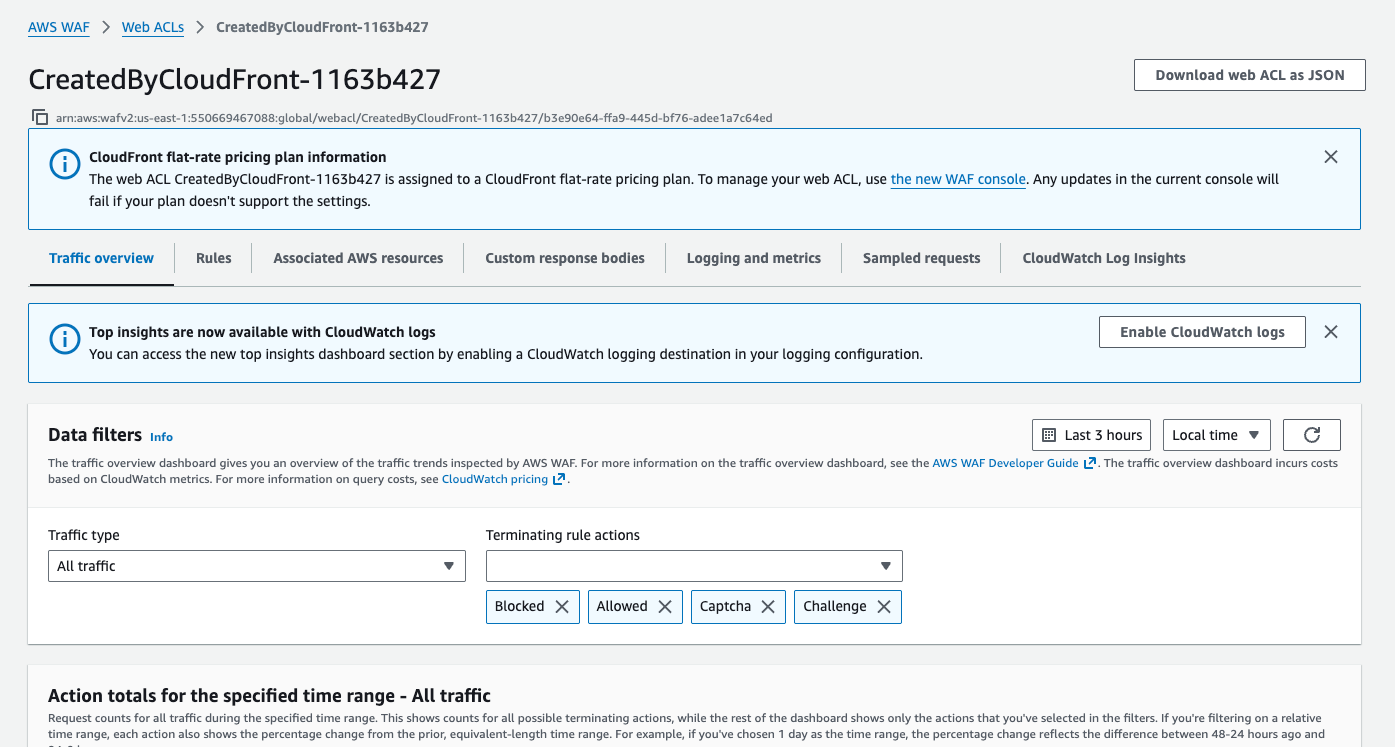Click the Action totals section heading
This screenshot has width=1395, height=747.
(x=270, y=695)
